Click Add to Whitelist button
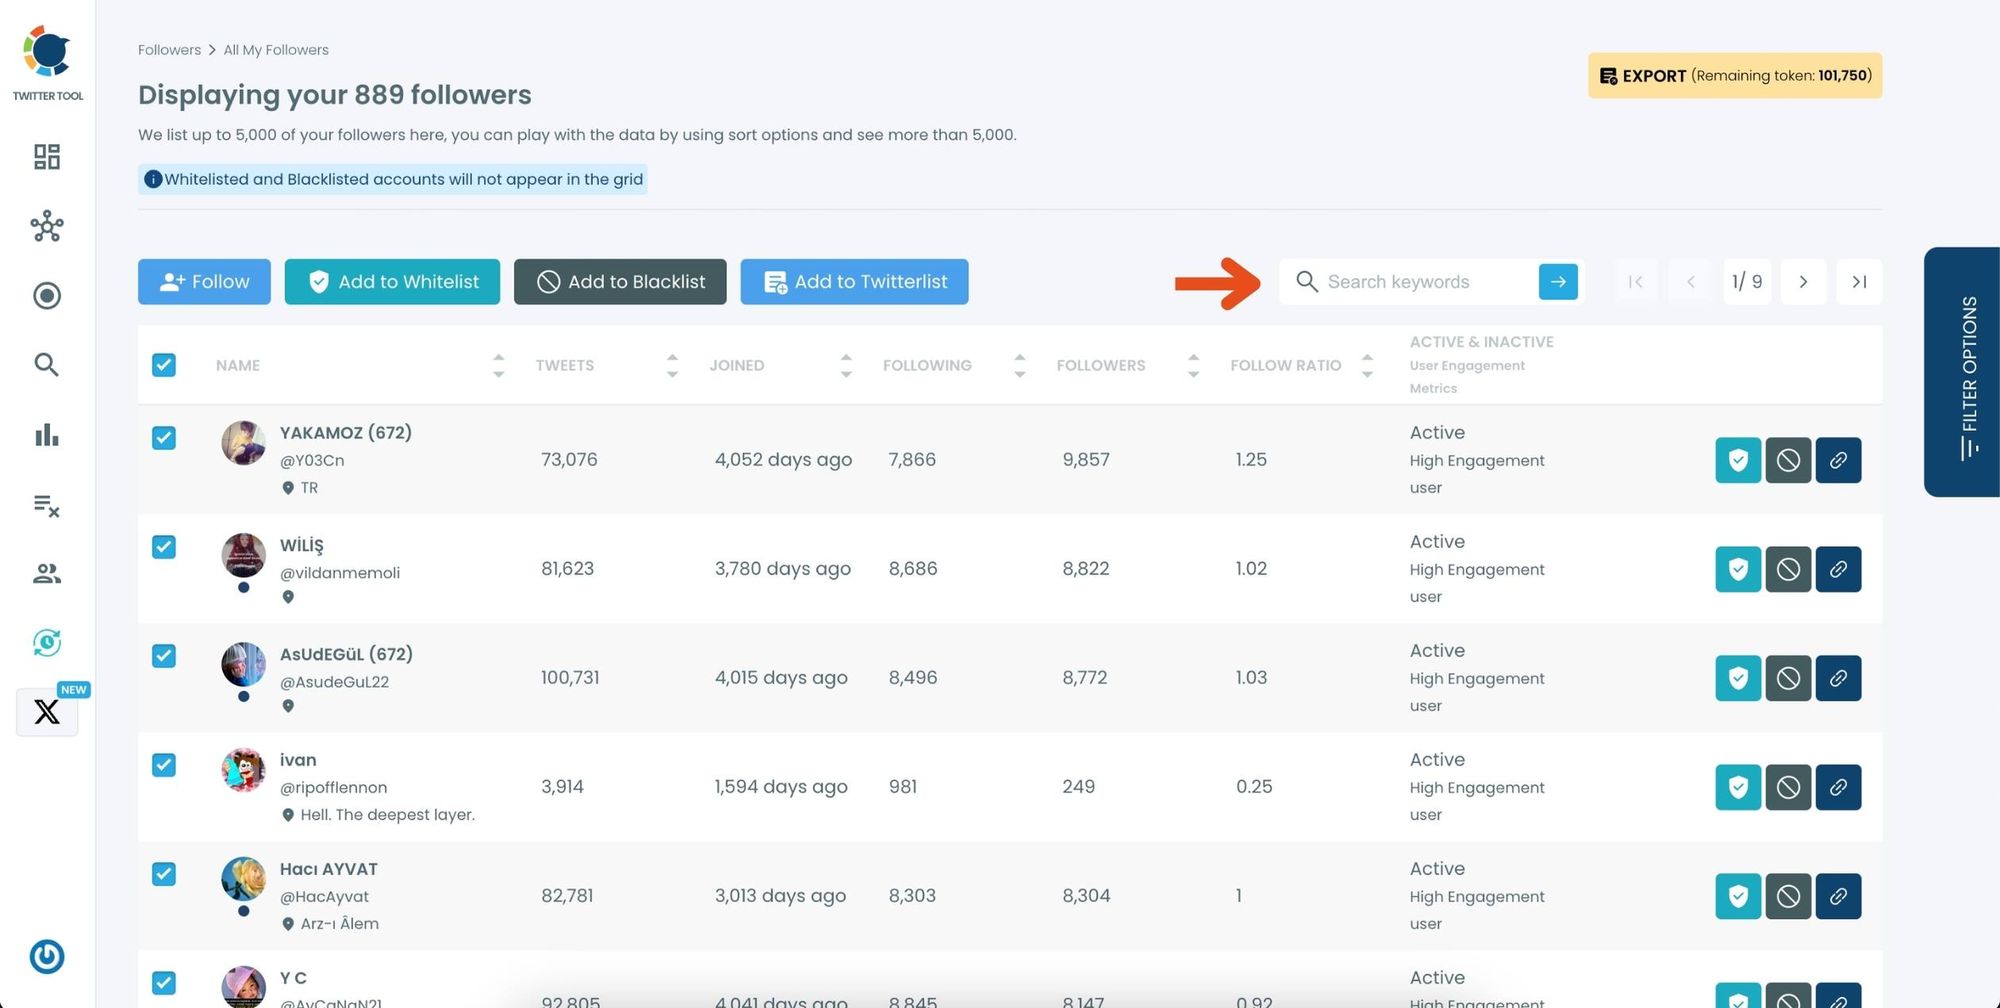 392,282
